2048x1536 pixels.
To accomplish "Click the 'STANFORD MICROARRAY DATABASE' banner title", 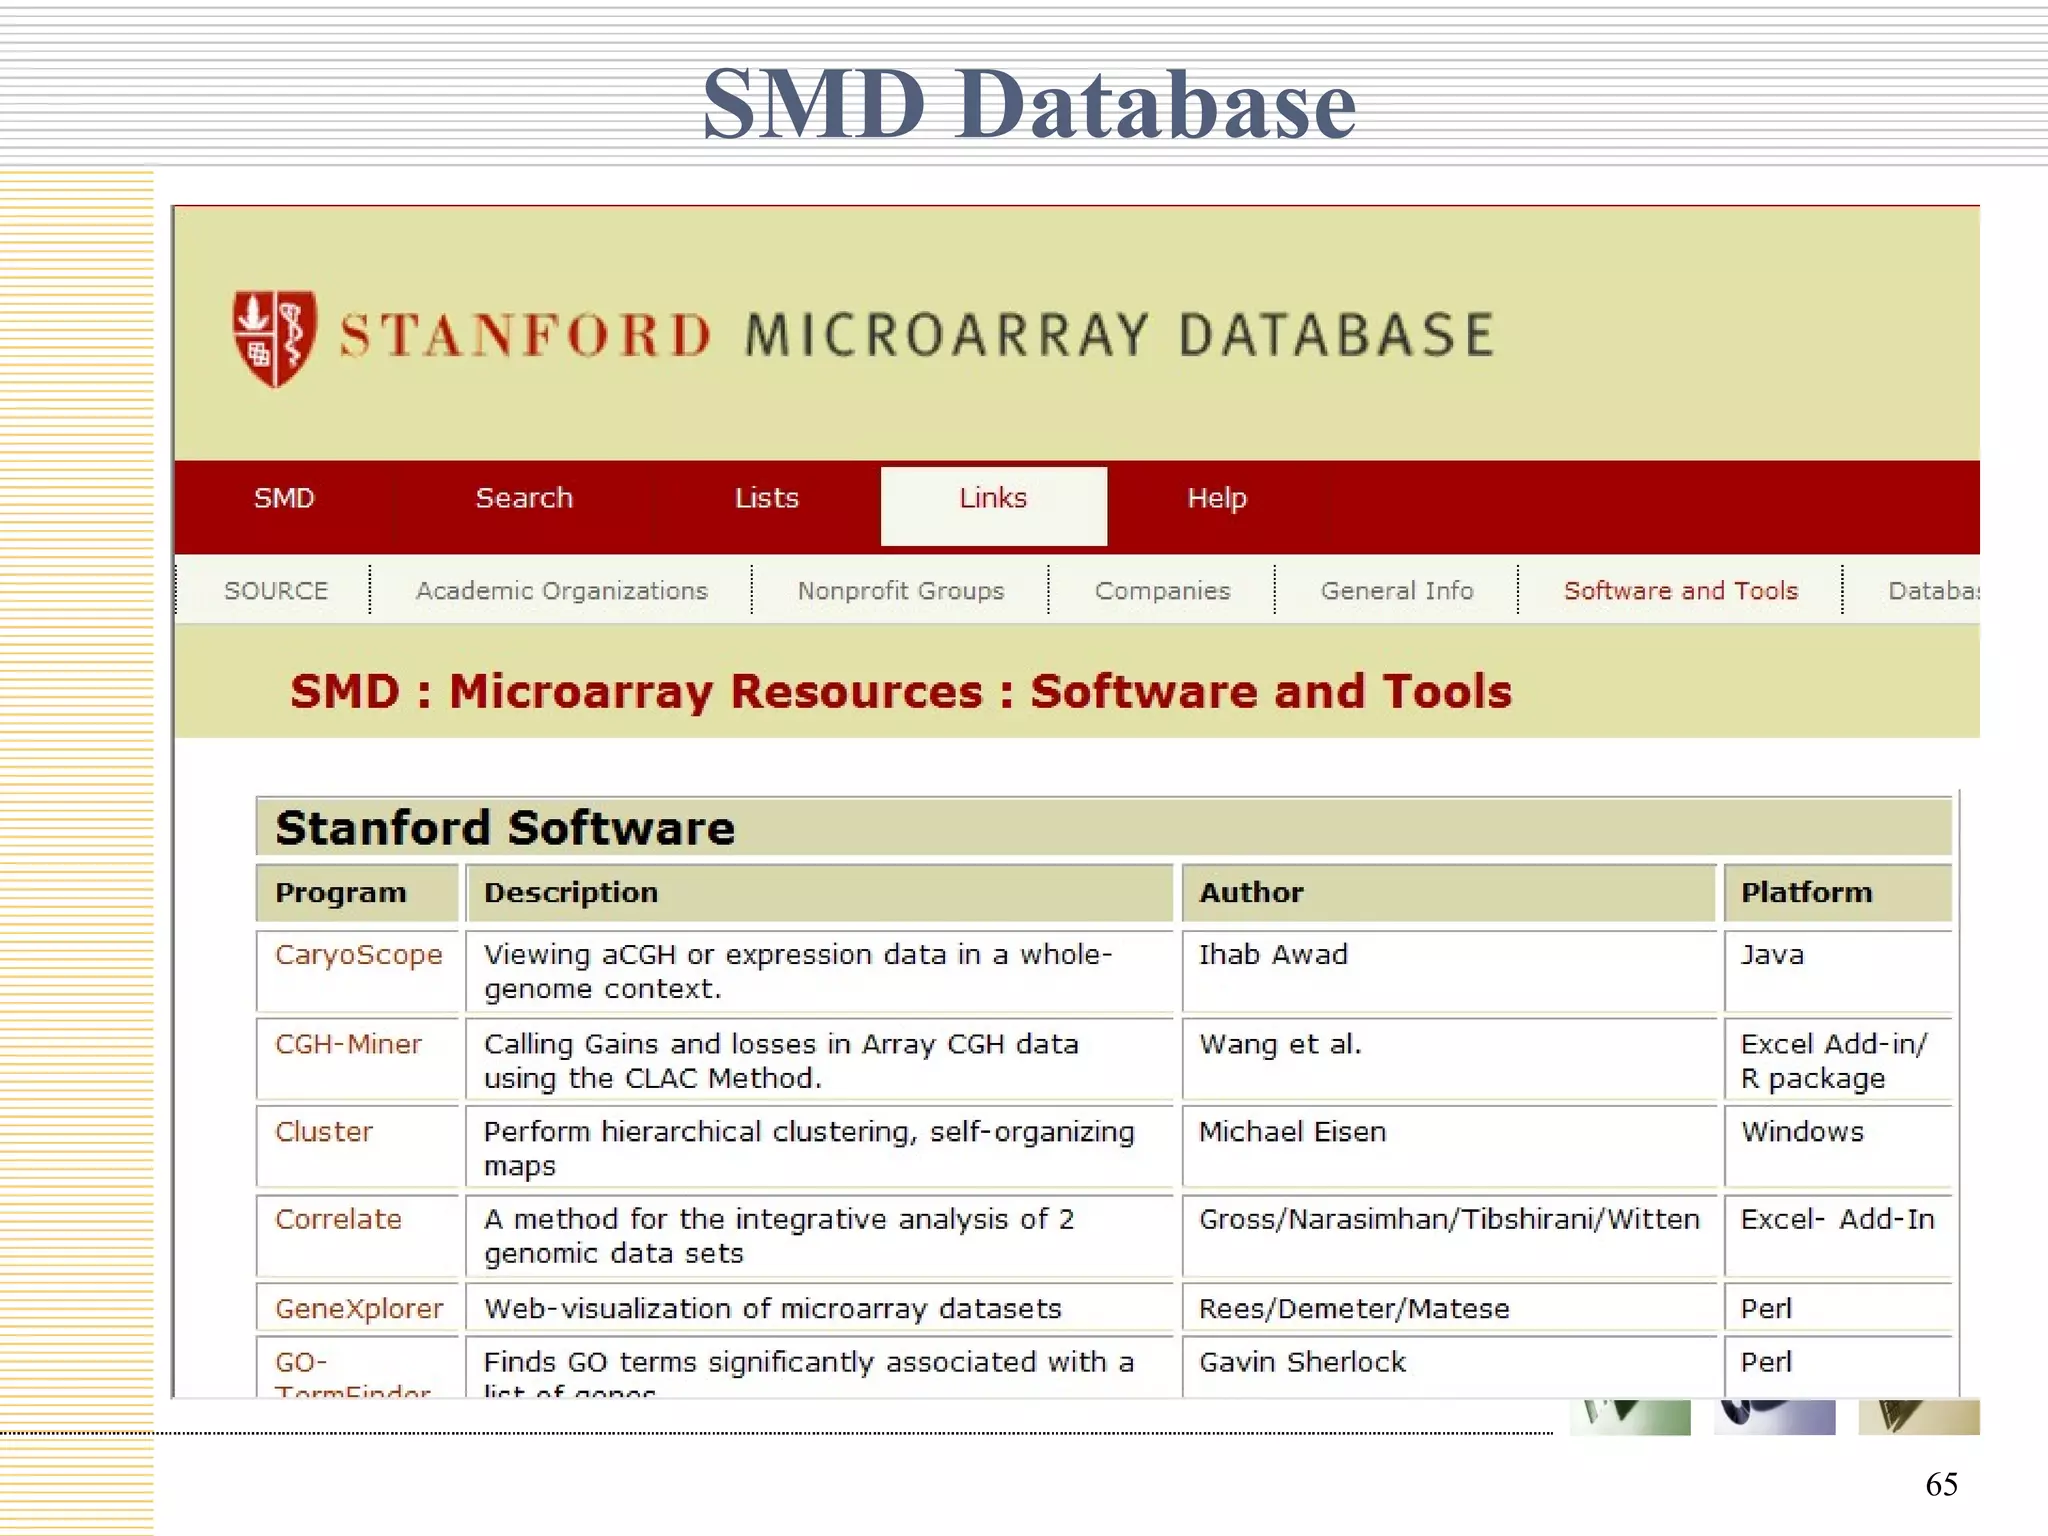I will click(917, 335).
